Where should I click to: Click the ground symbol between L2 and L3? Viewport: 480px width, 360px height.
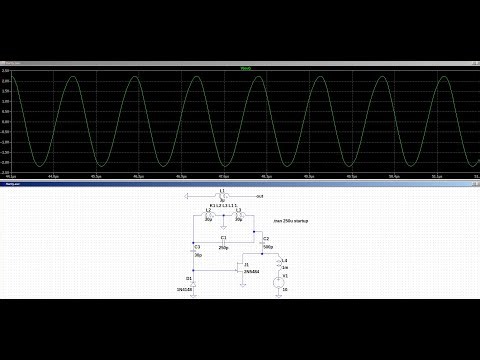pyautogui.click(x=224, y=227)
